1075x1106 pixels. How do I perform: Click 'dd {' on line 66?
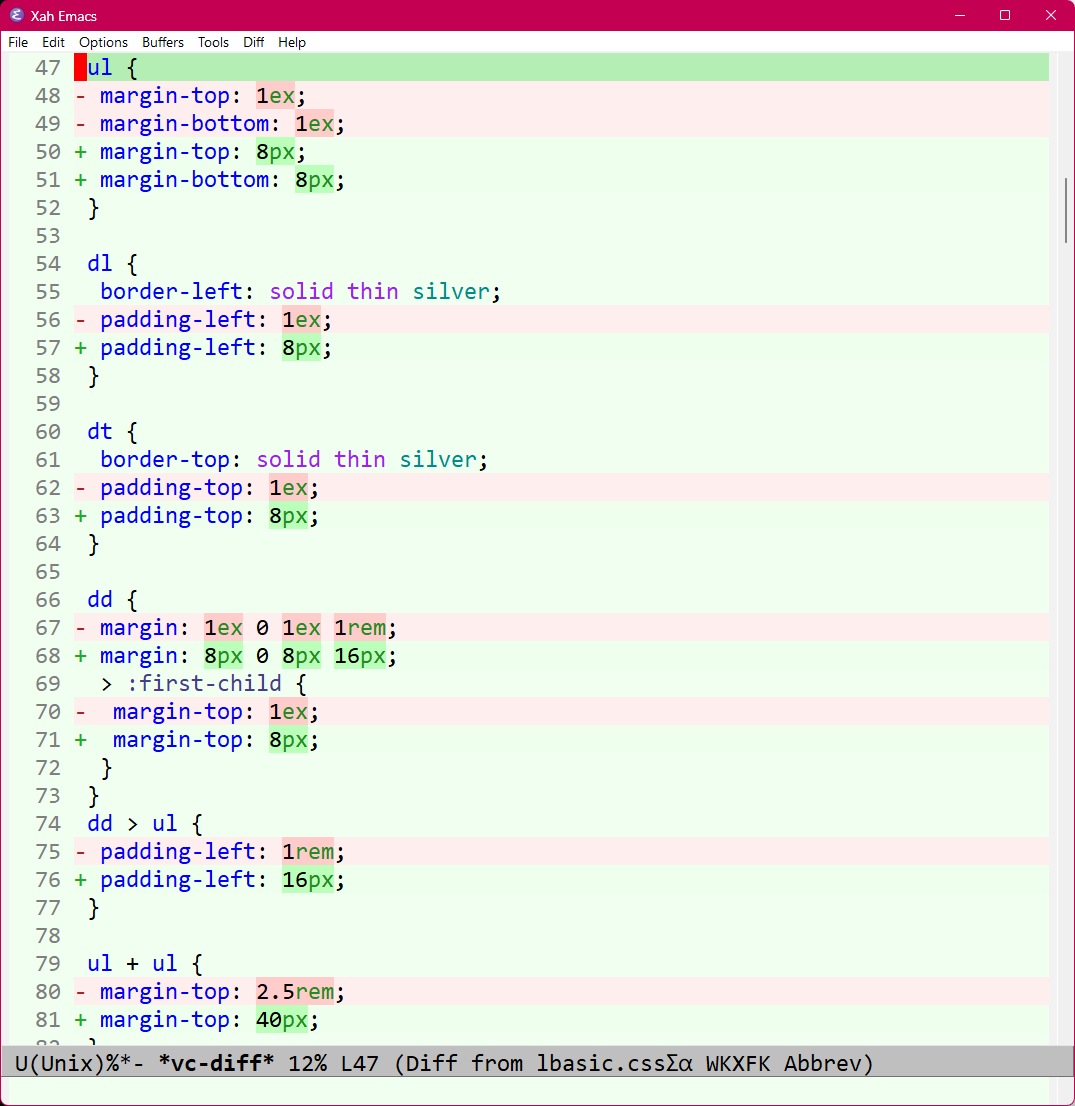point(112,600)
